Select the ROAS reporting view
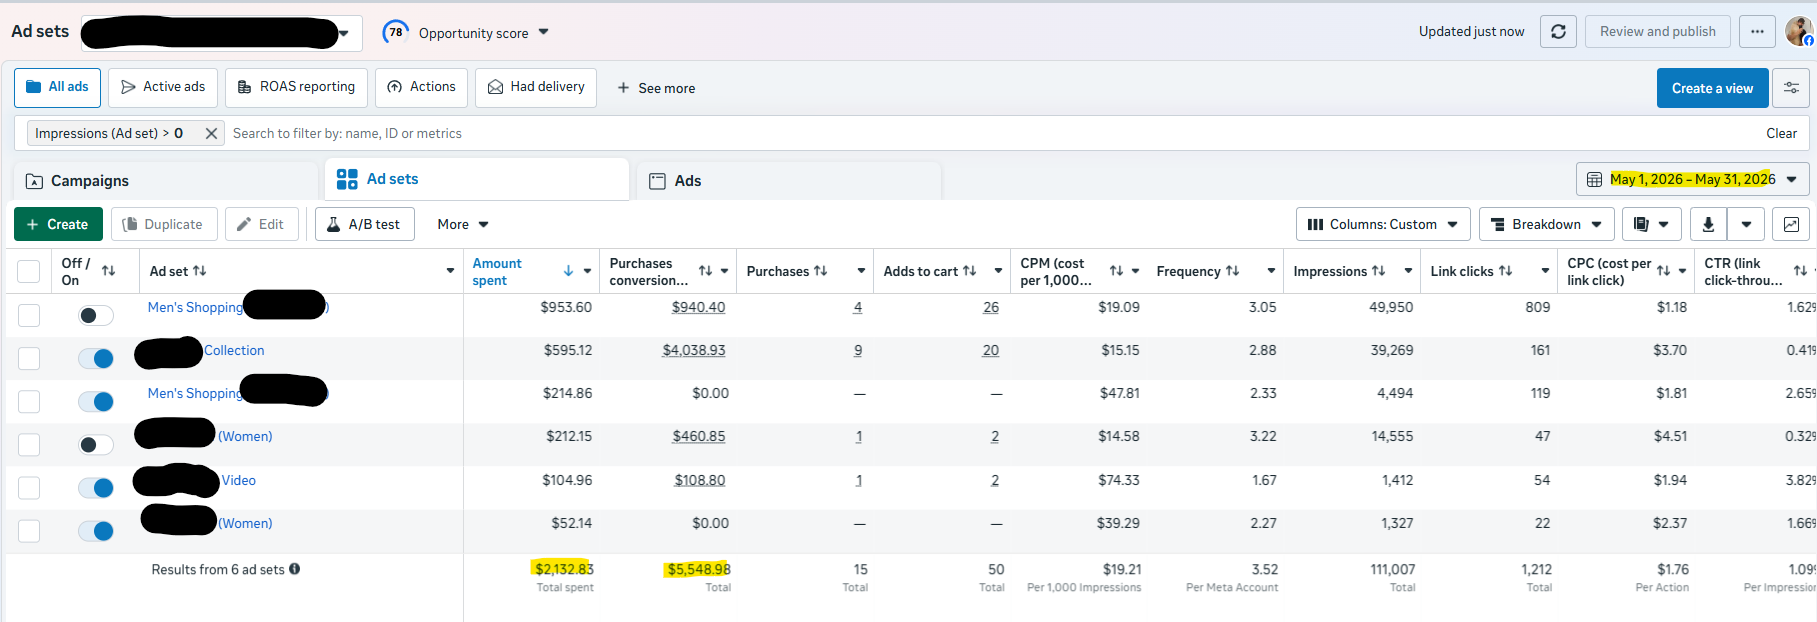This screenshot has width=1817, height=622. [297, 87]
